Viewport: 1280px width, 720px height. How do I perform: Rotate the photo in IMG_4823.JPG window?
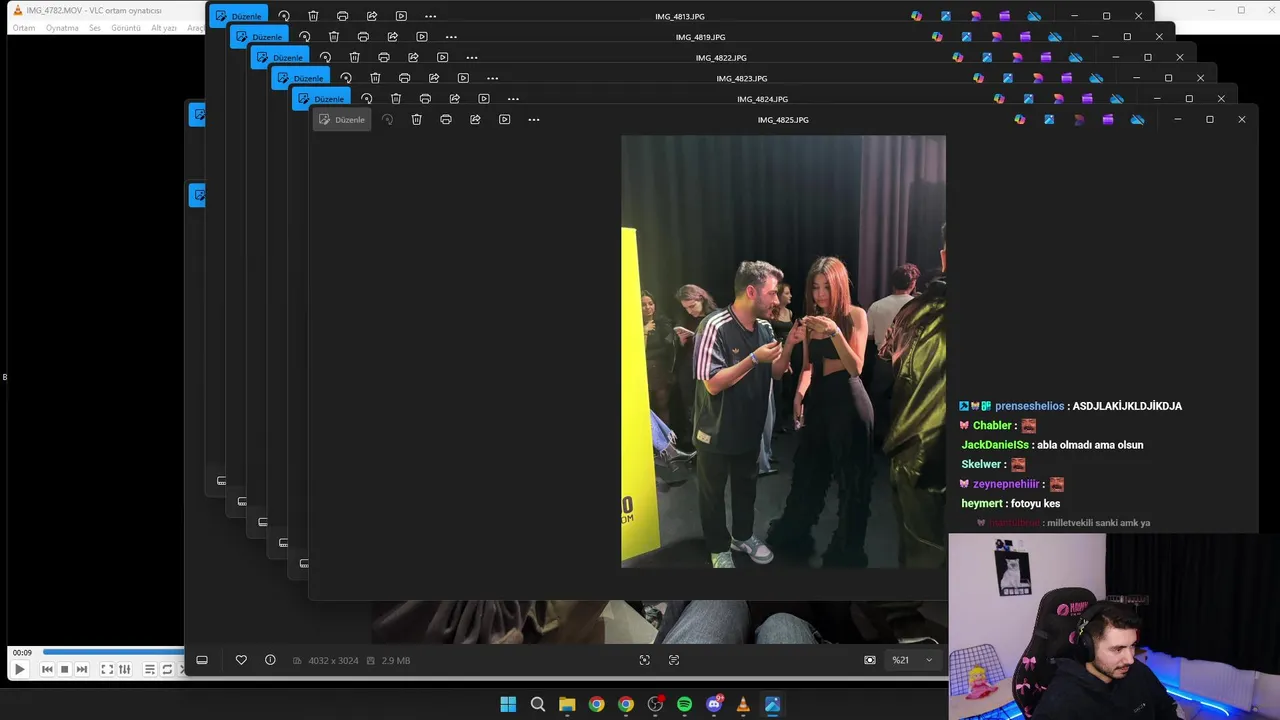click(x=346, y=78)
